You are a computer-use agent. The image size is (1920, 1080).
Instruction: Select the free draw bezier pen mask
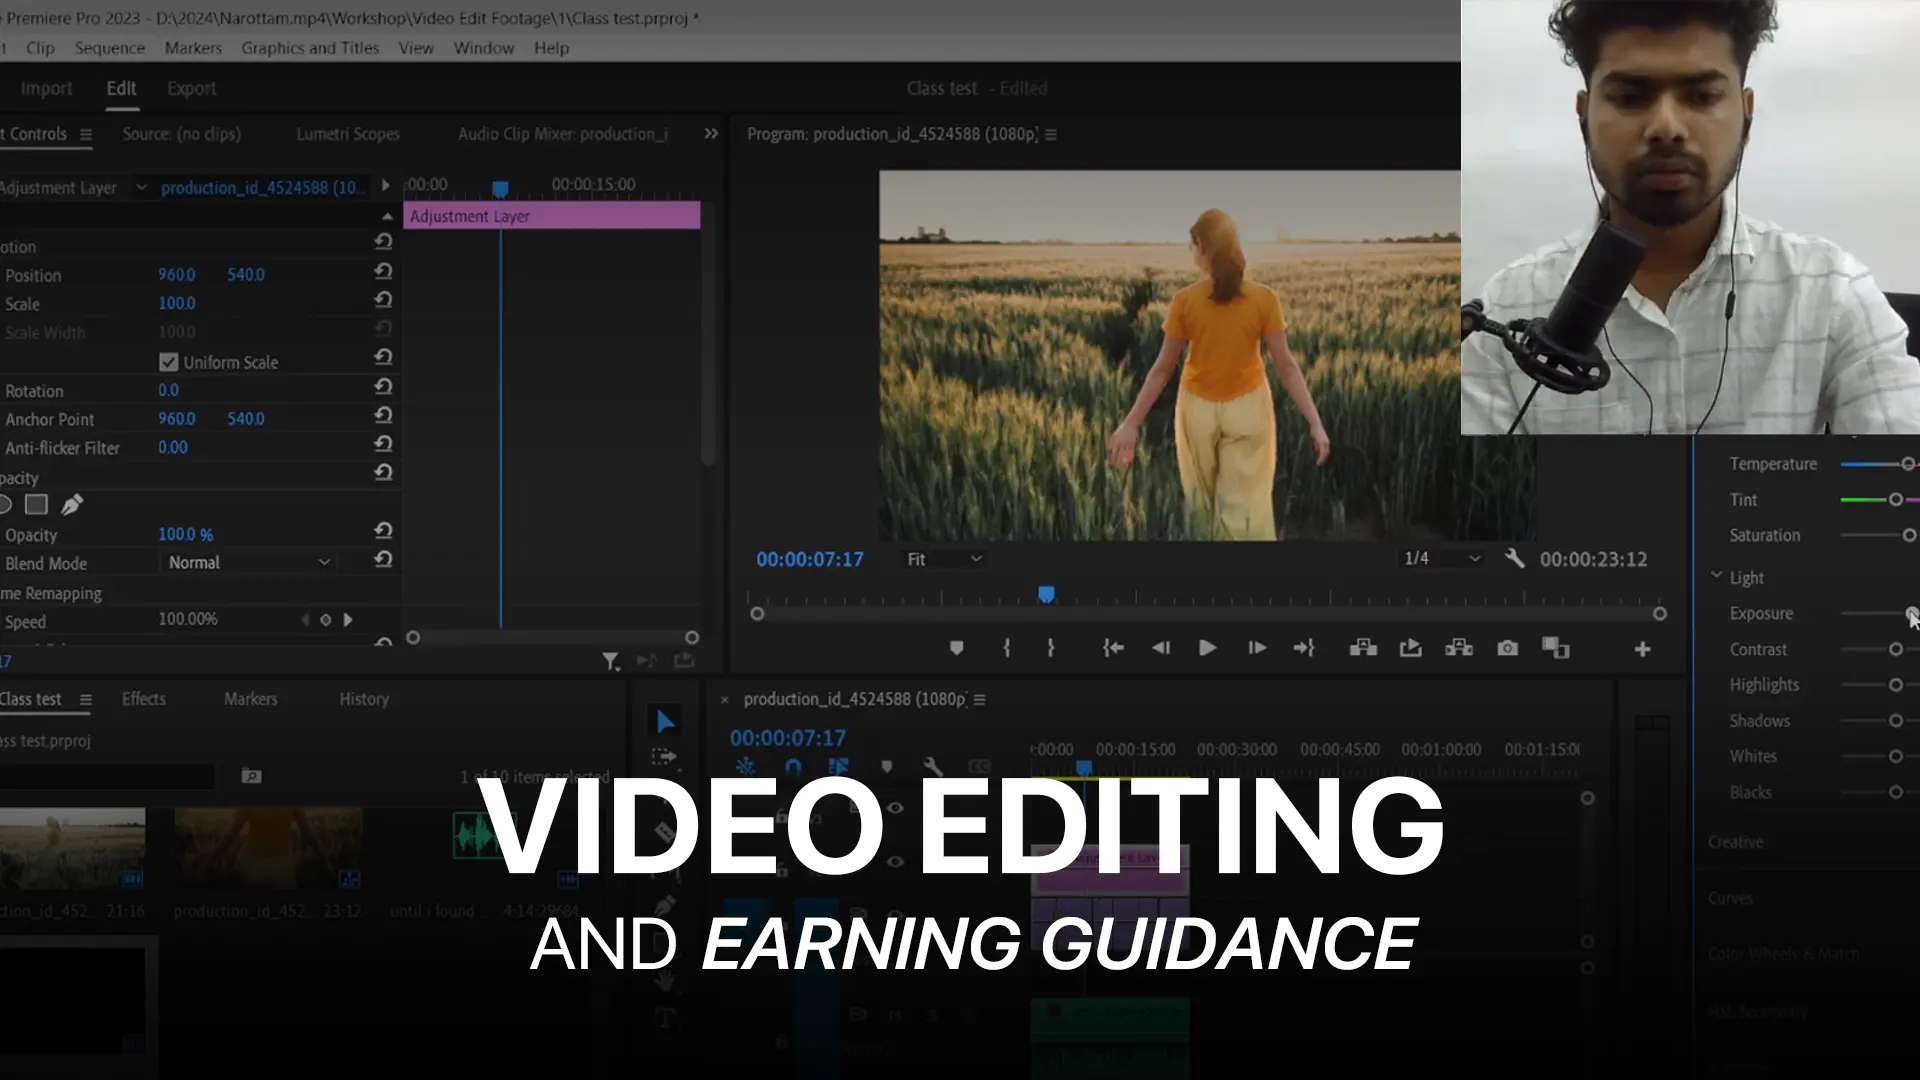point(72,505)
